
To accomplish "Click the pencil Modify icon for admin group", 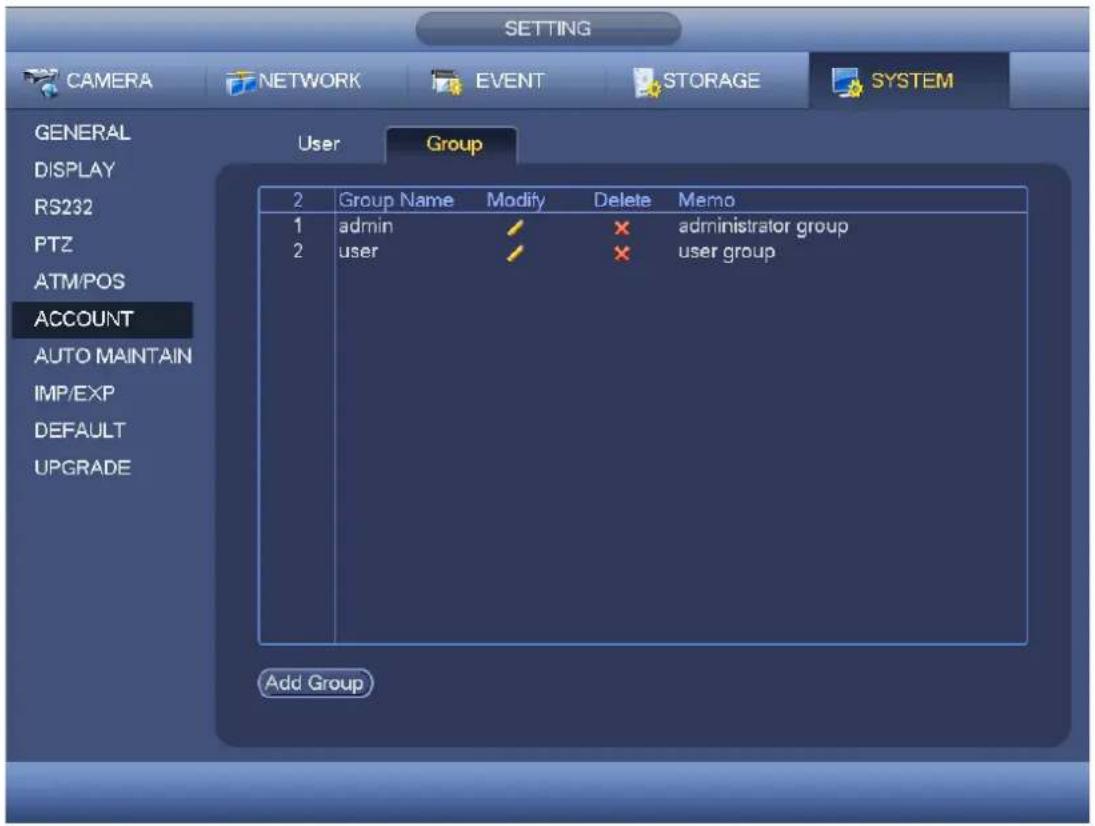I will pyautogui.click(x=515, y=228).
